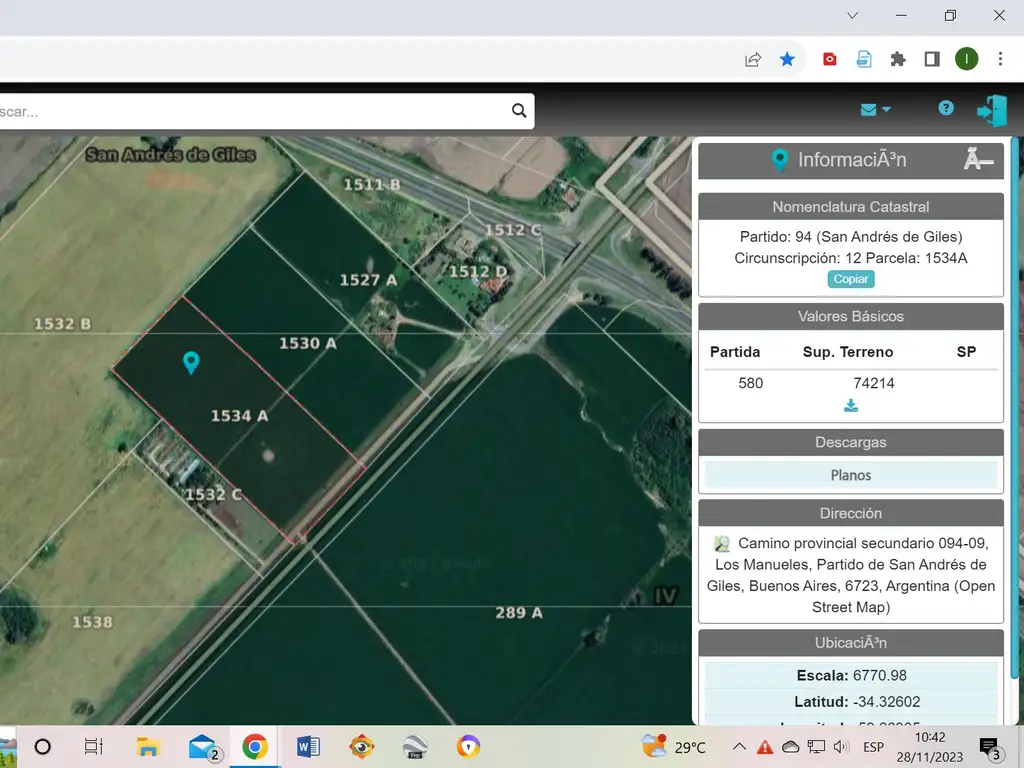This screenshot has width=1024, height=768.
Task: Expand the envelope messages dropdown
Action: pos(875,110)
